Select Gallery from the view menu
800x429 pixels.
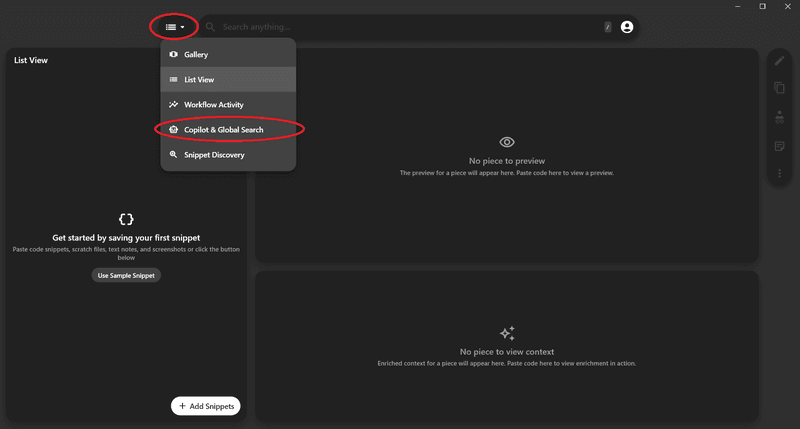click(228, 55)
